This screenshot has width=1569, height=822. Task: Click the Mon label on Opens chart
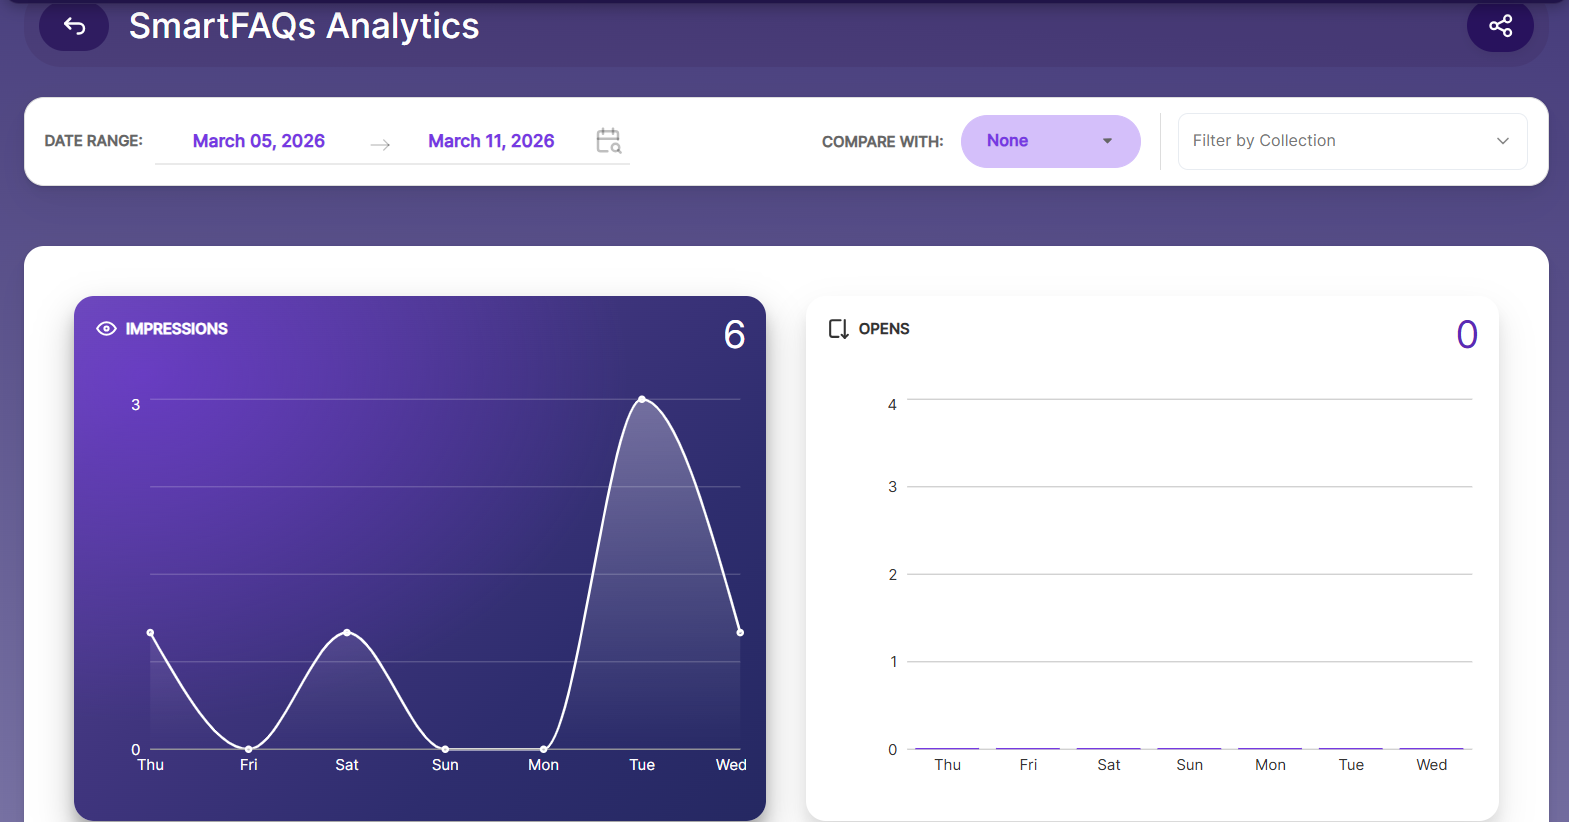1270,765
